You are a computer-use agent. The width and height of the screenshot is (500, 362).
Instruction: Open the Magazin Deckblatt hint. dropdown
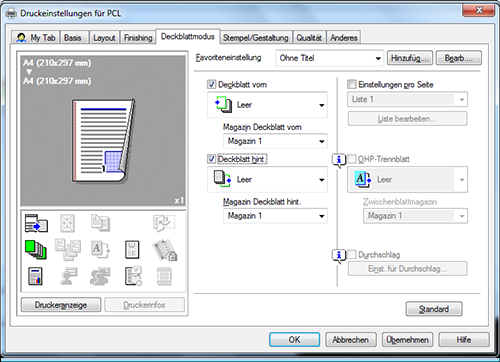pos(275,216)
